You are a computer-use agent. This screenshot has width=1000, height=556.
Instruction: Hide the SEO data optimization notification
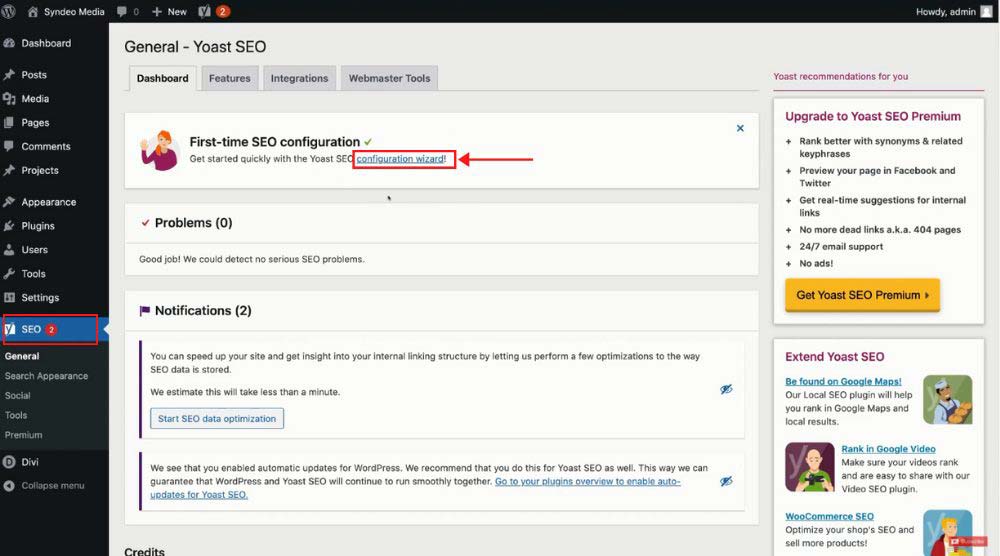(x=727, y=389)
